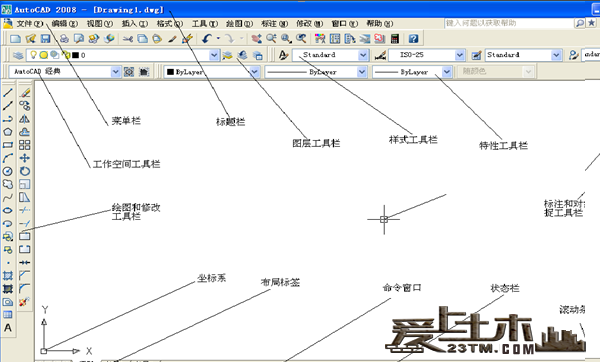
Task: Open the 文件 (File) menu
Action: pos(29,24)
